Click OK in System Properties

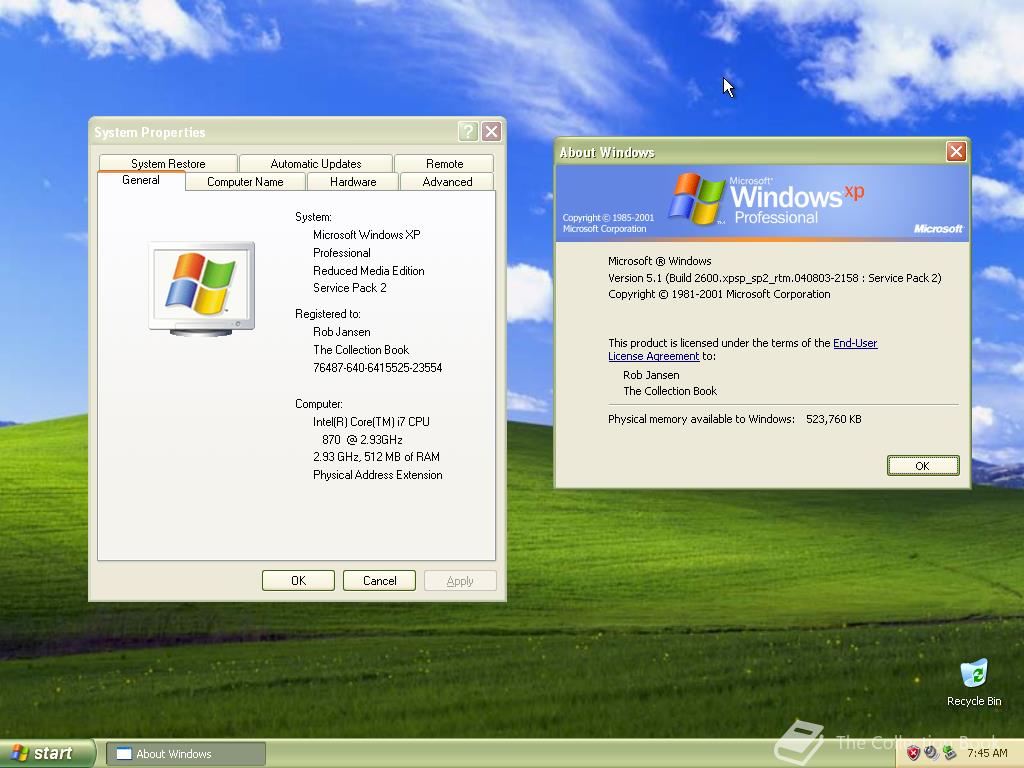point(298,581)
